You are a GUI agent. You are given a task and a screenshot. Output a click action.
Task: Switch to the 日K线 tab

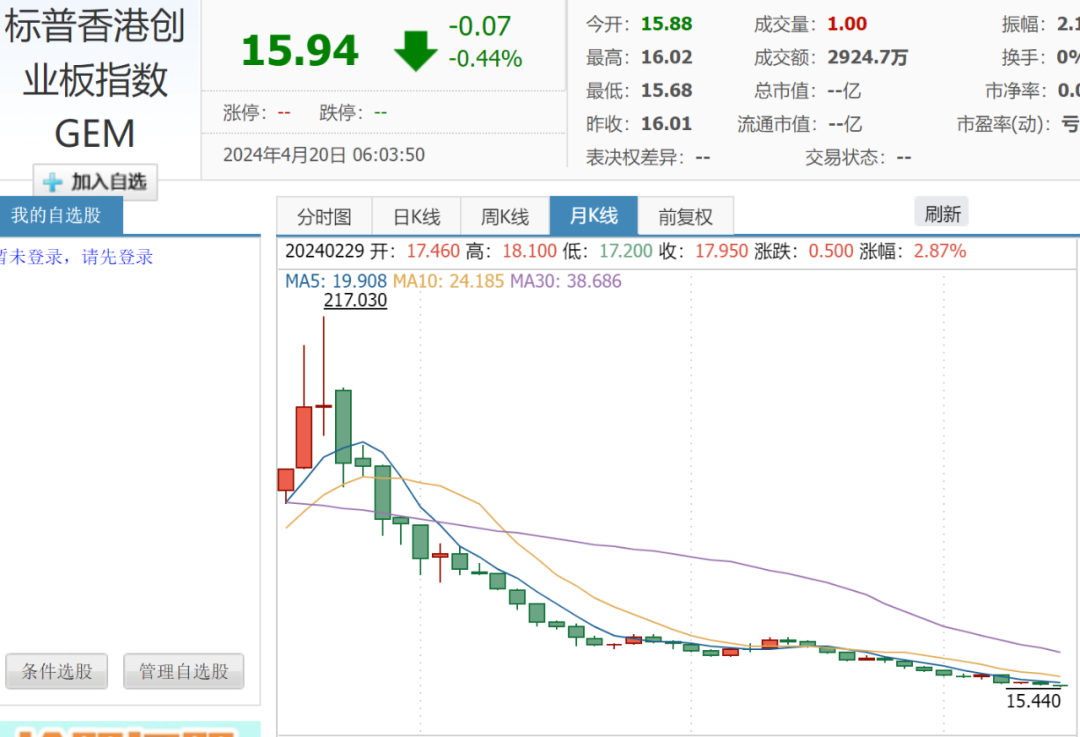417,217
